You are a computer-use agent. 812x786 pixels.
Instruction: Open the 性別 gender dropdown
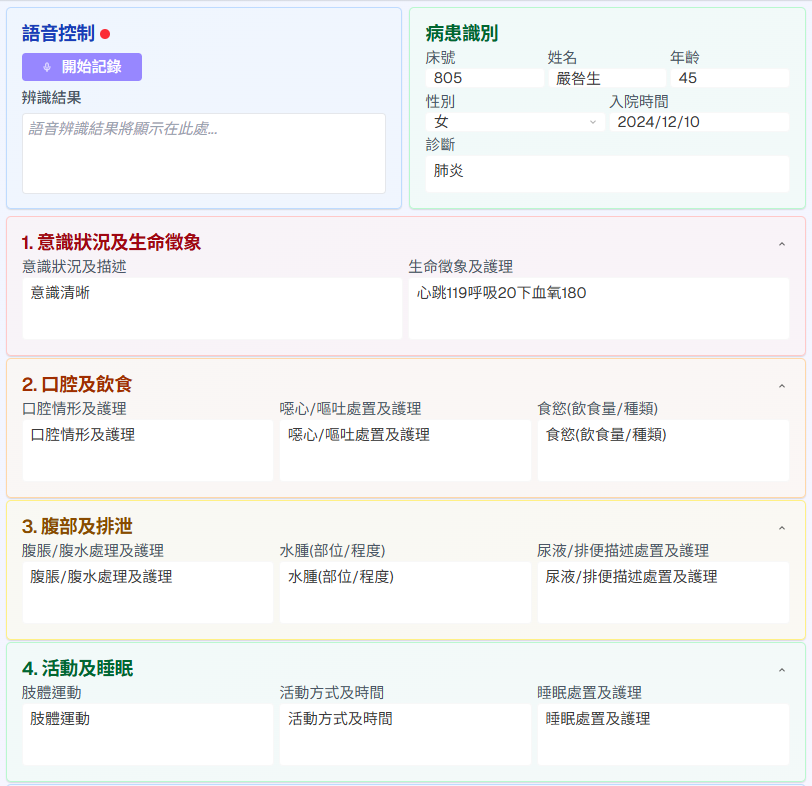coord(516,121)
